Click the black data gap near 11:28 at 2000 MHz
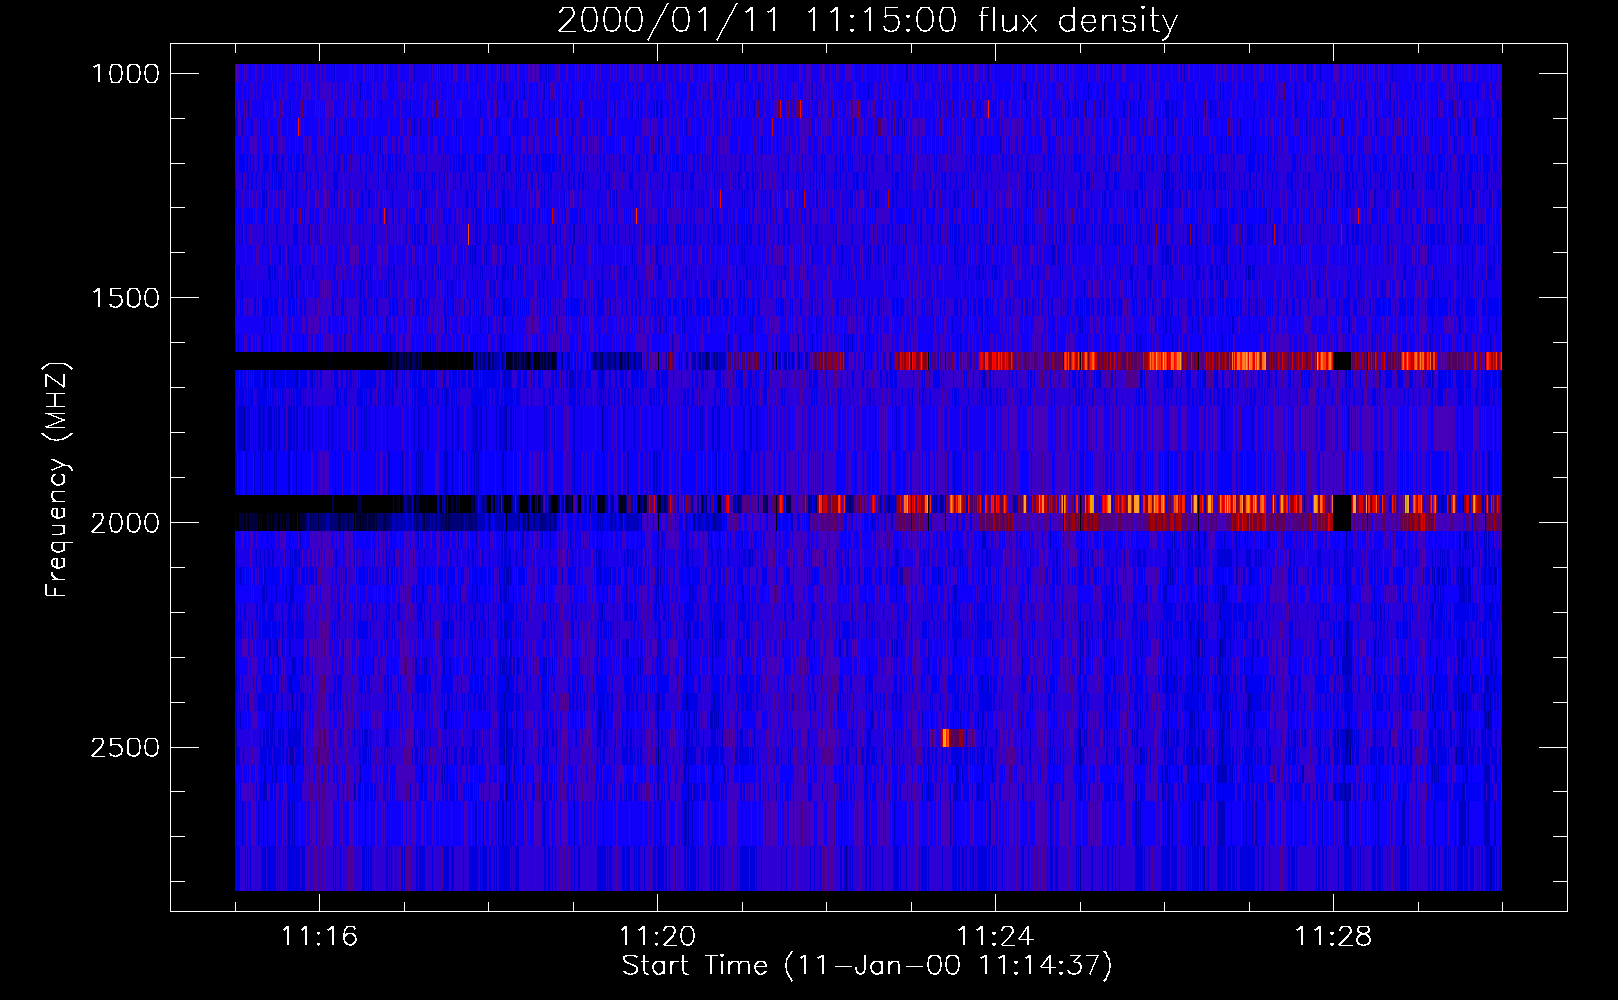 (1341, 513)
